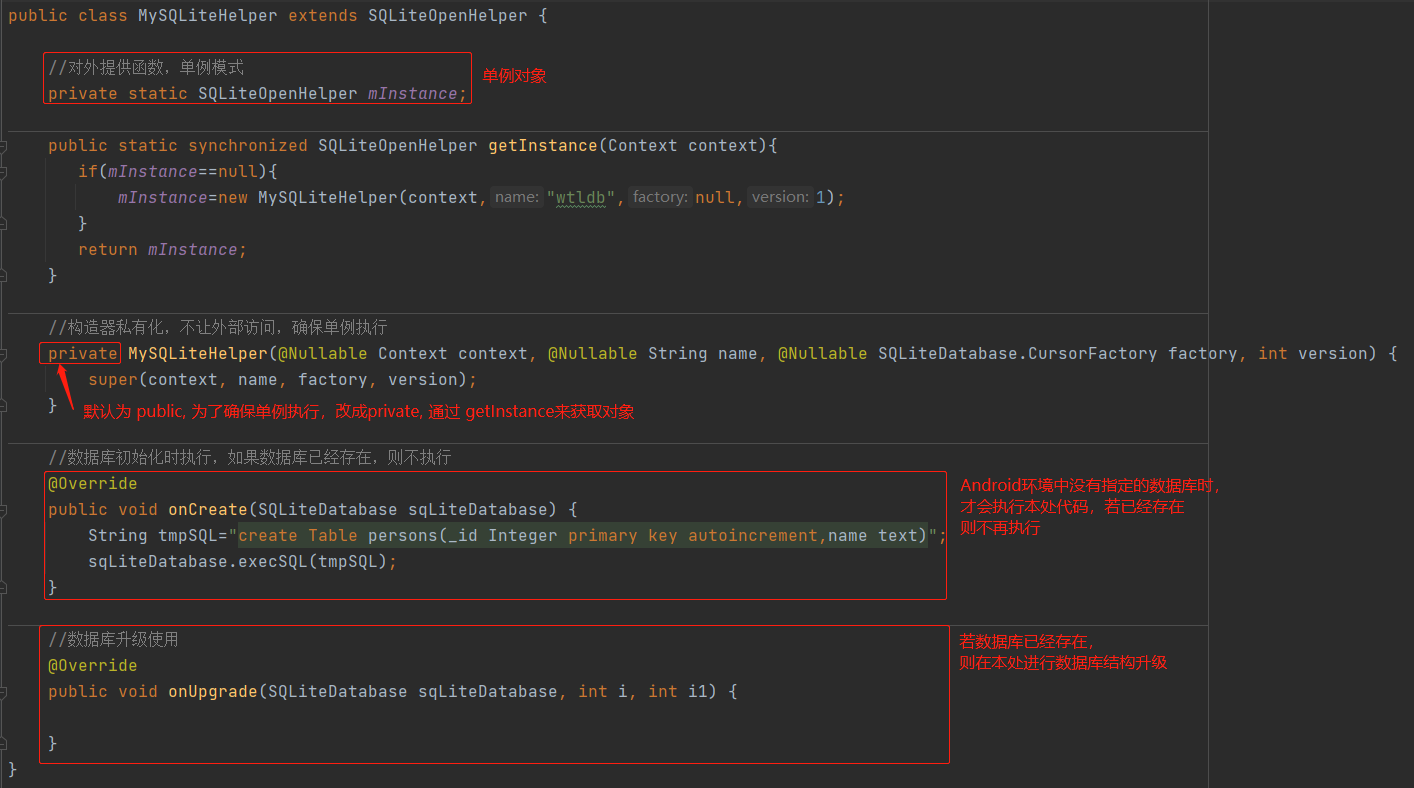The width and height of the screenshot is (1414, 788).
Task: Click MySQLiteHelper in the constructor signature
Action: click(198, 354)
